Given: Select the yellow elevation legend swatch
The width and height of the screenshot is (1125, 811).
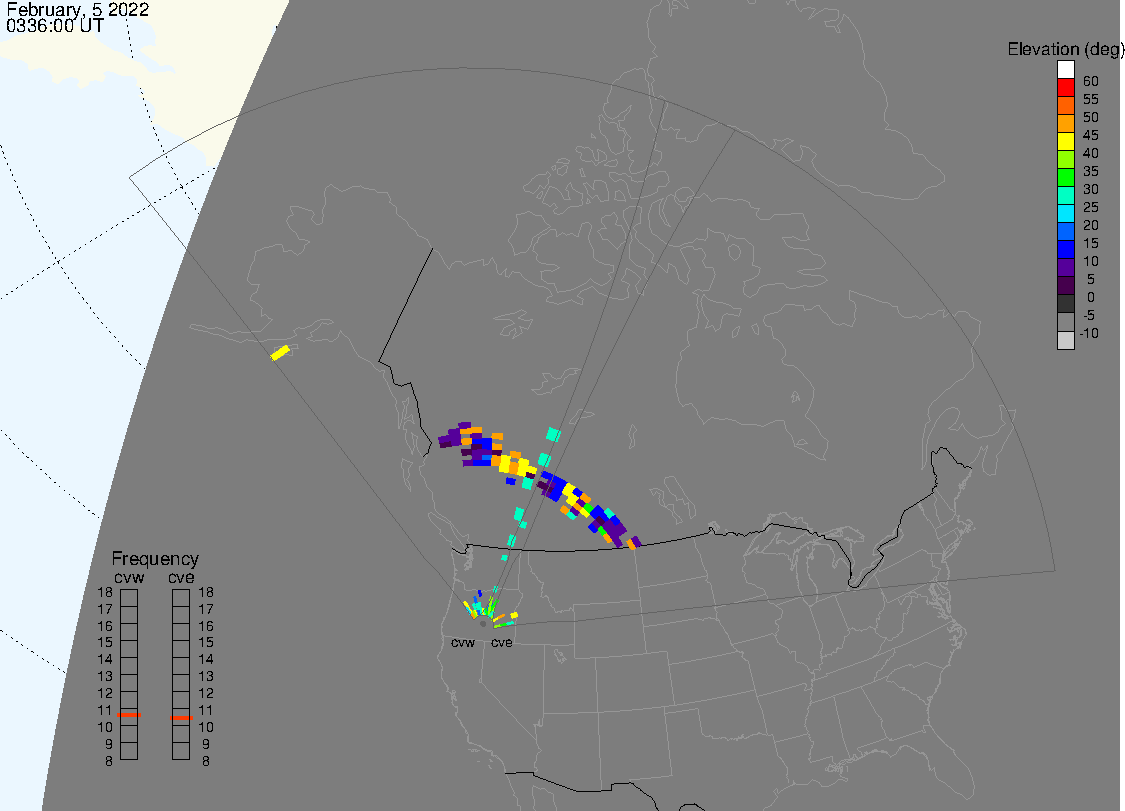Looking at the screenshot, I should click(x=1065, y=141).
